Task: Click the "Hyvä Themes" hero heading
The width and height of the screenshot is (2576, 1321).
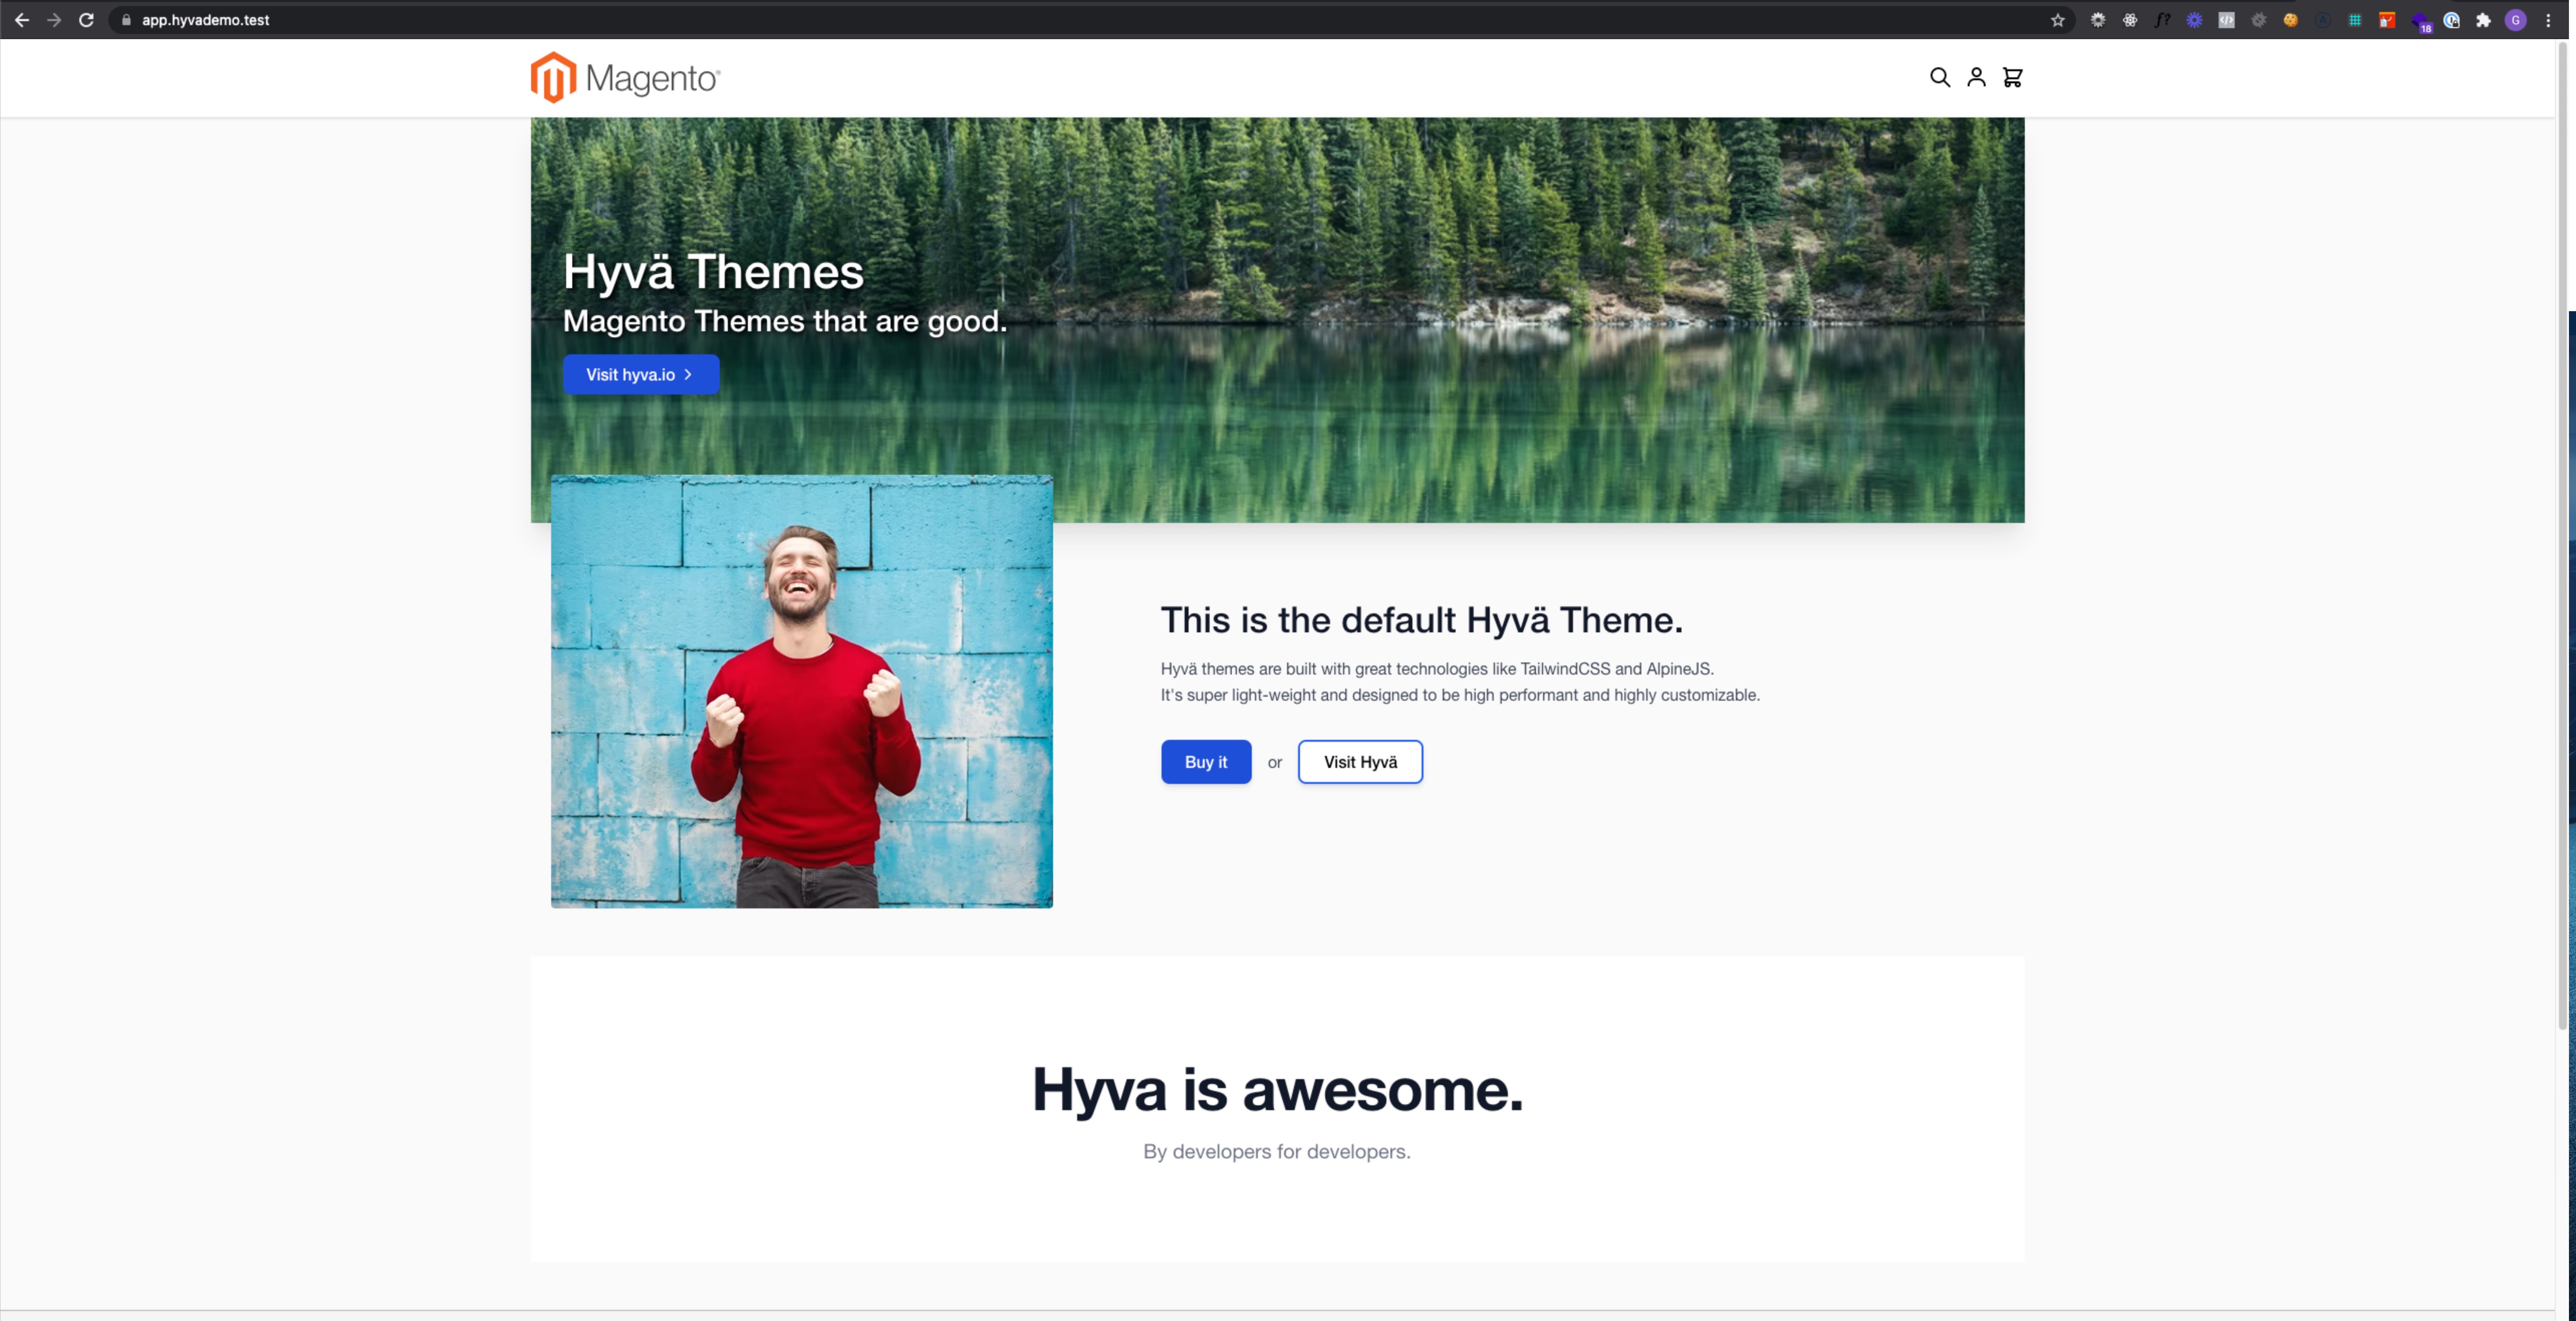Action: [713, 271]
